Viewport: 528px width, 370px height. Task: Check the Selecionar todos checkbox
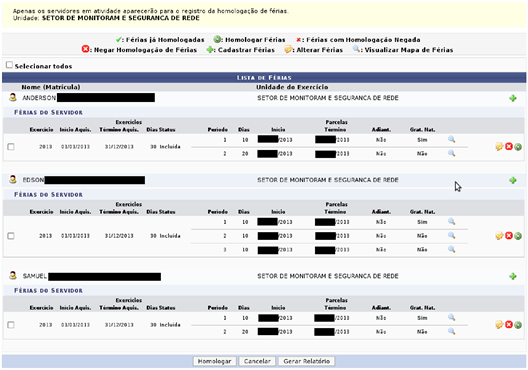point(9,65)
